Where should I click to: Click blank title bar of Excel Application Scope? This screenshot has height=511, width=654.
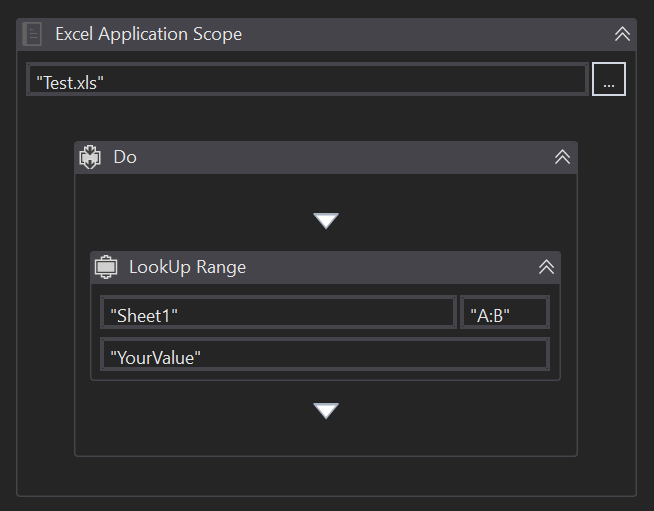click(420, 34)
